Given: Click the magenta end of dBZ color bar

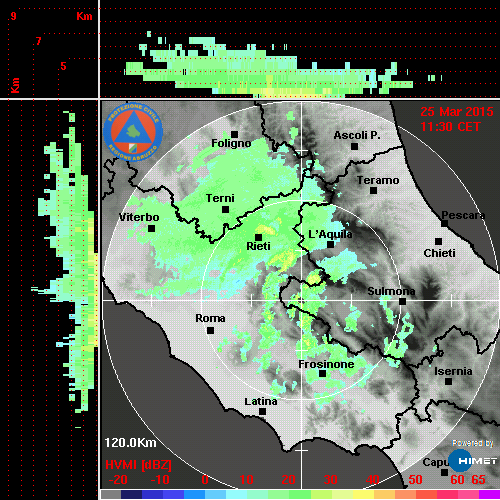Looking at the screenshot, I should (489, 494).
